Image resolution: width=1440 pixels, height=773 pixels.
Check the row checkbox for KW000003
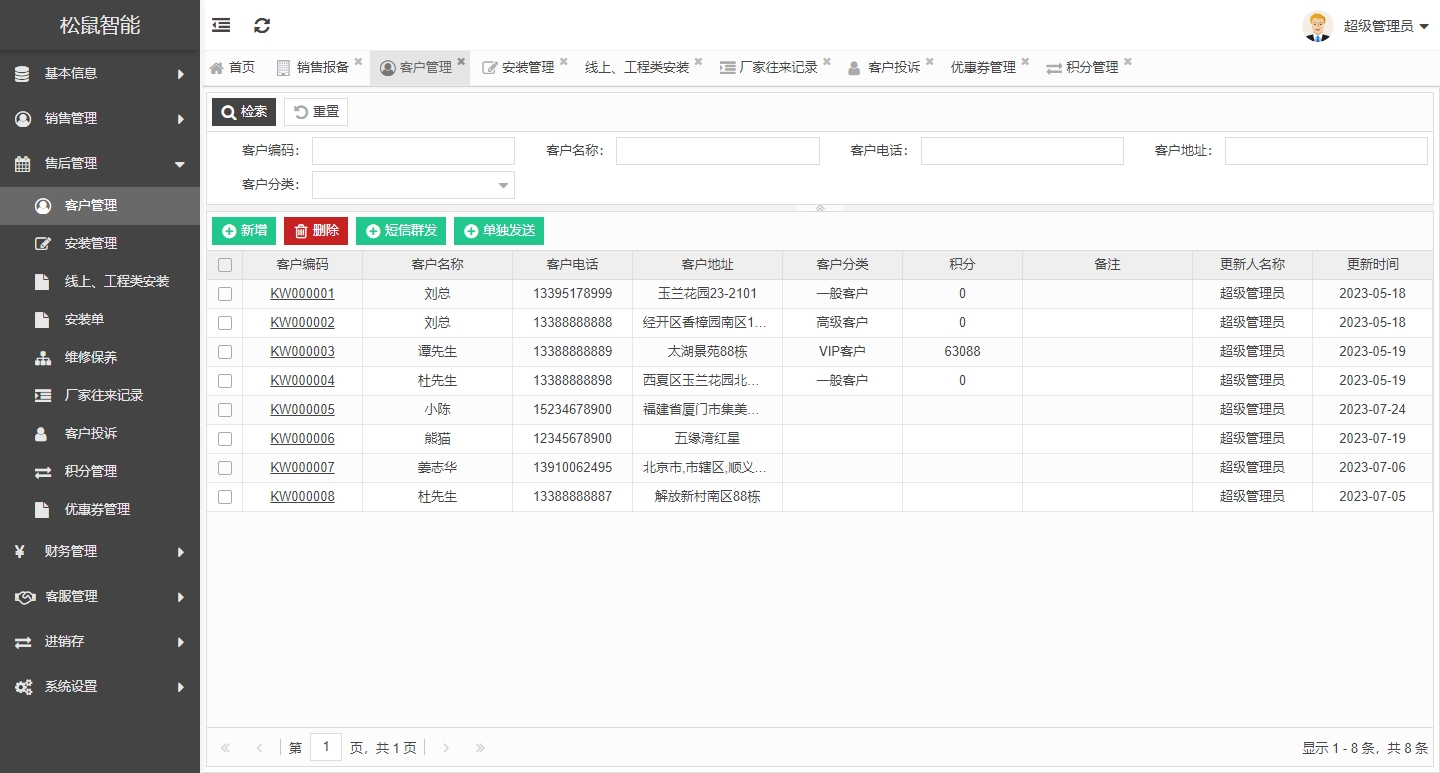225,352
